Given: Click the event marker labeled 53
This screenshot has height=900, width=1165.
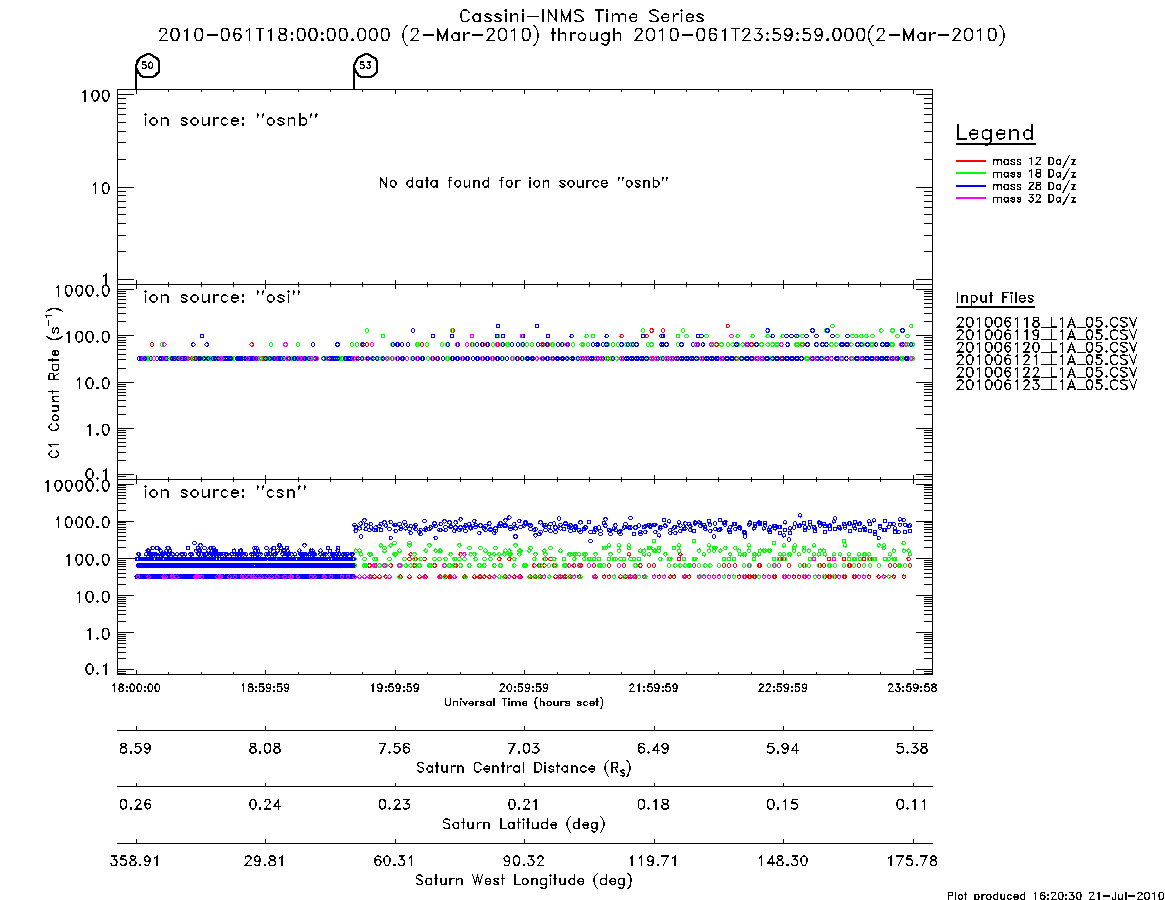Looking at the screenshot, I should pos(366,65).
